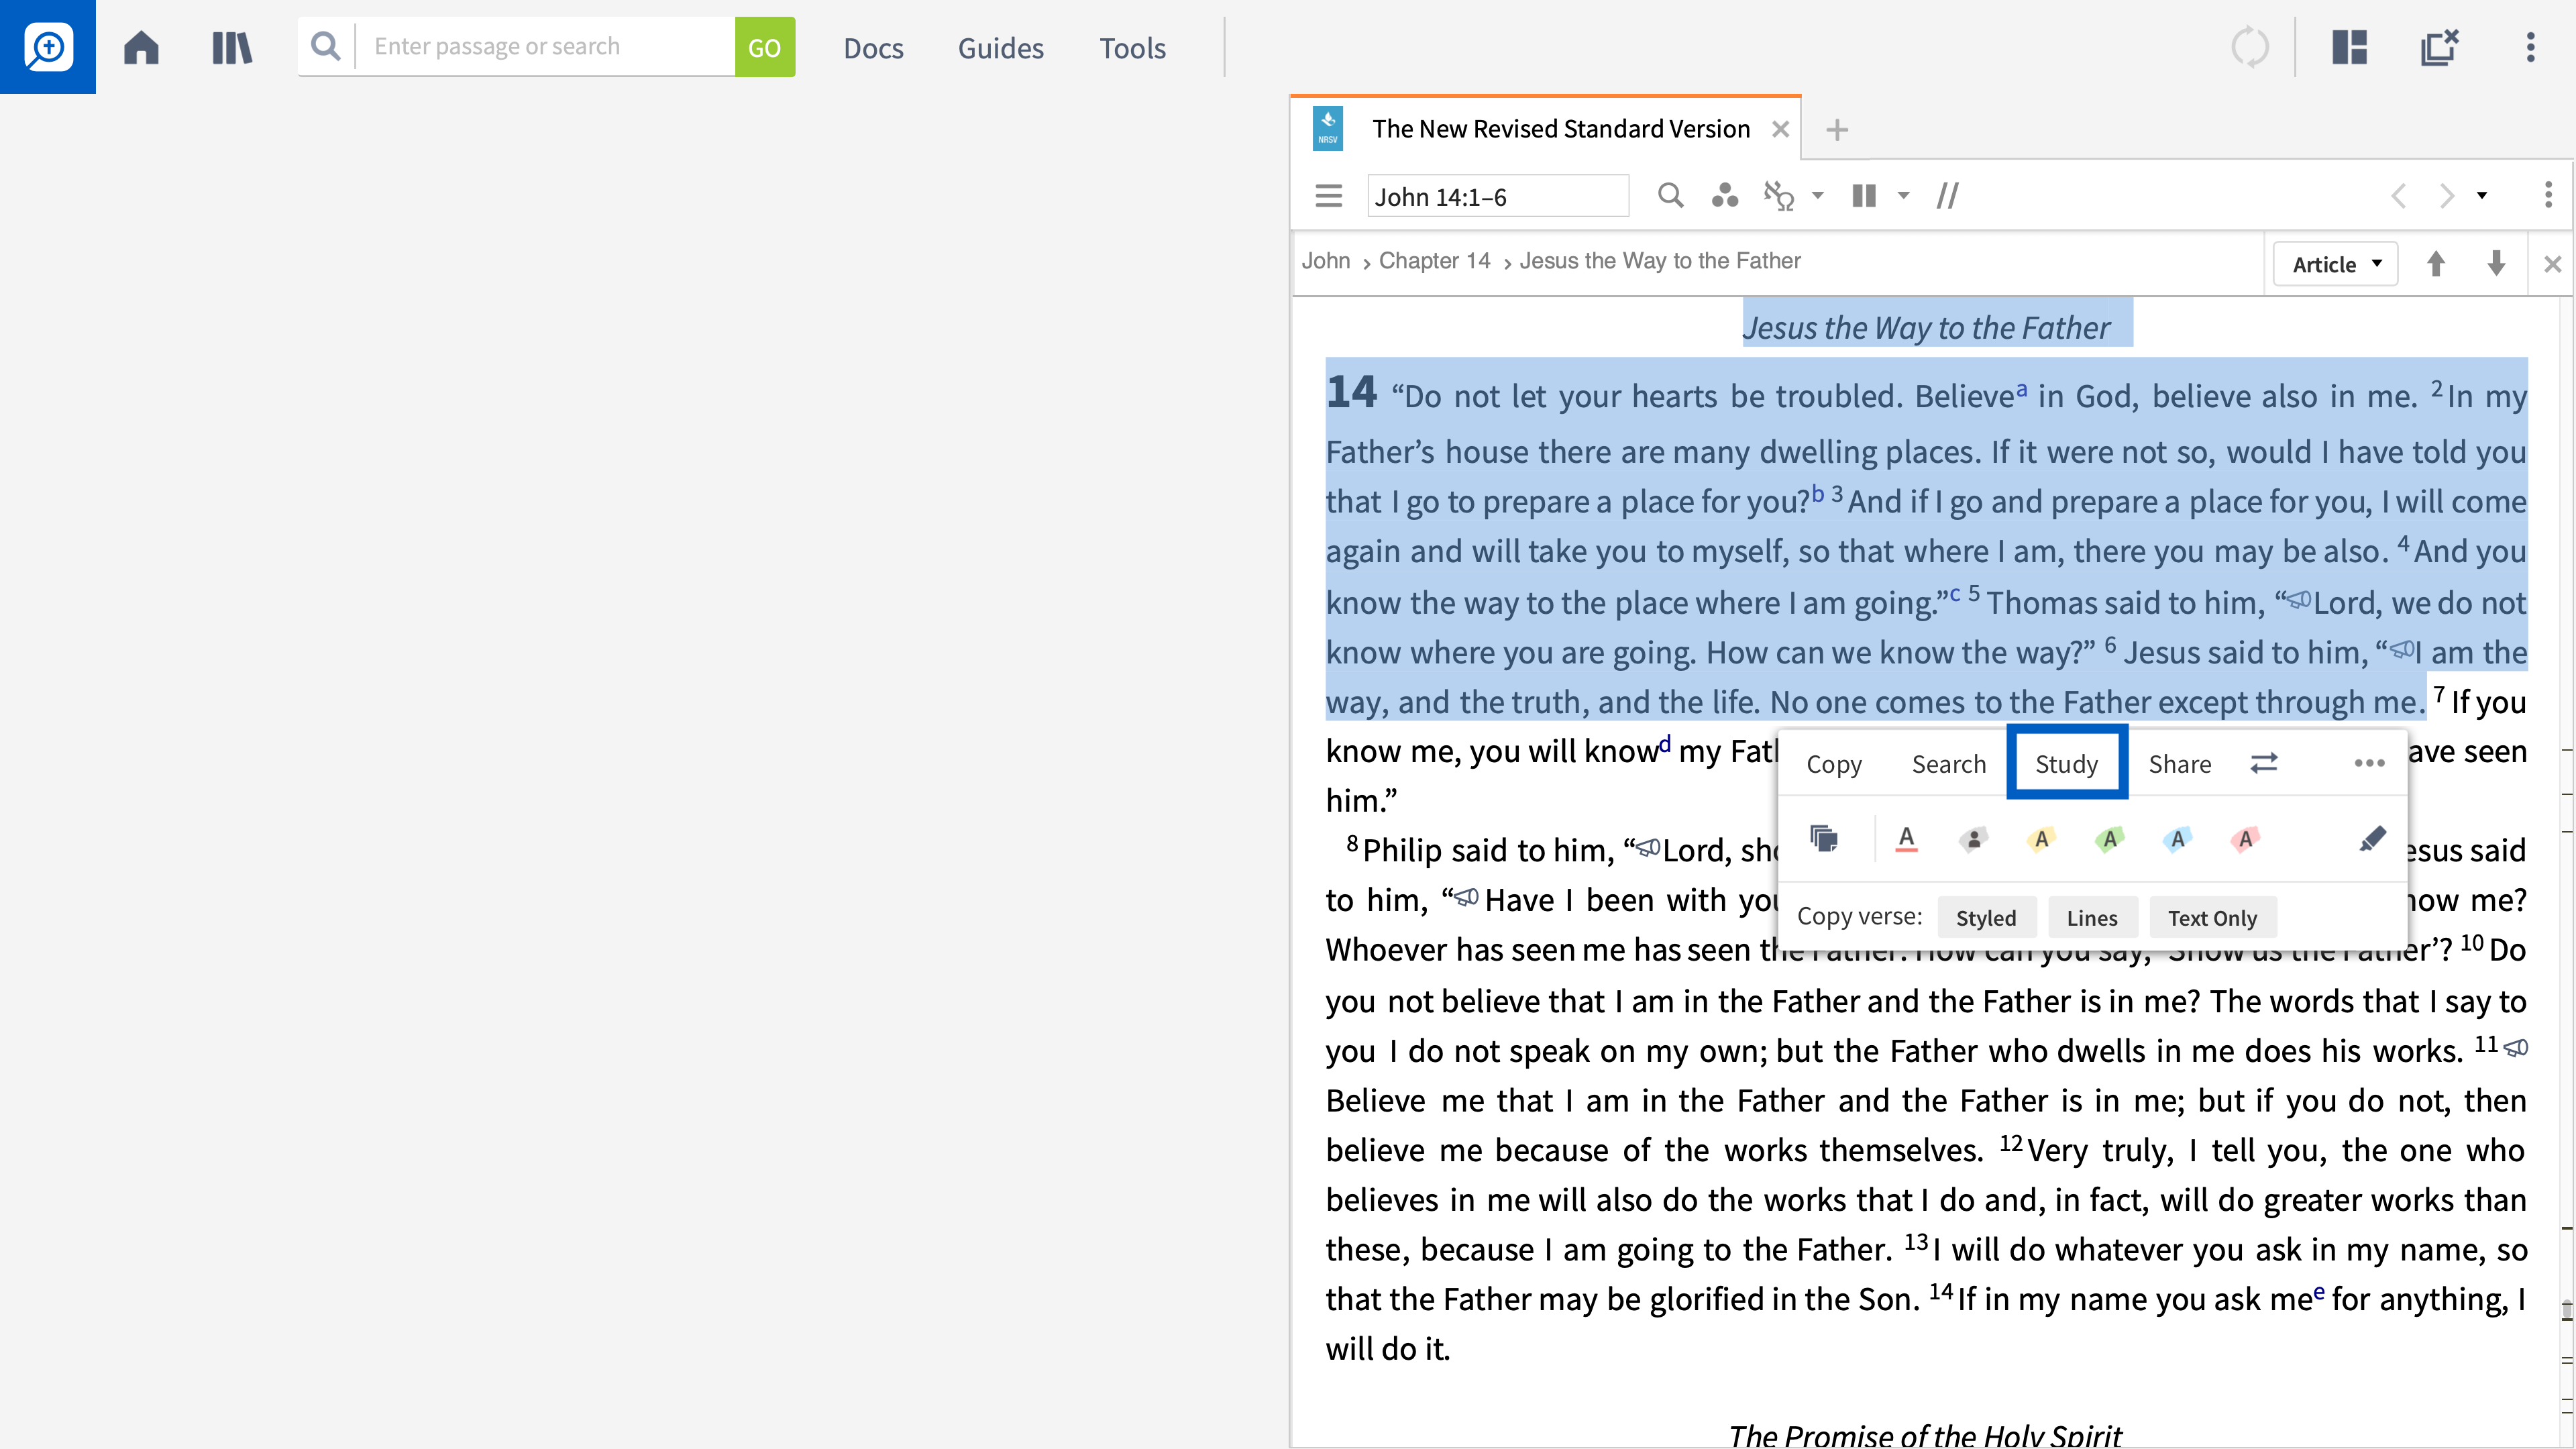Open the Article level dropdown
This screenshot has height=1449, width=2576.
point(2335,263)
